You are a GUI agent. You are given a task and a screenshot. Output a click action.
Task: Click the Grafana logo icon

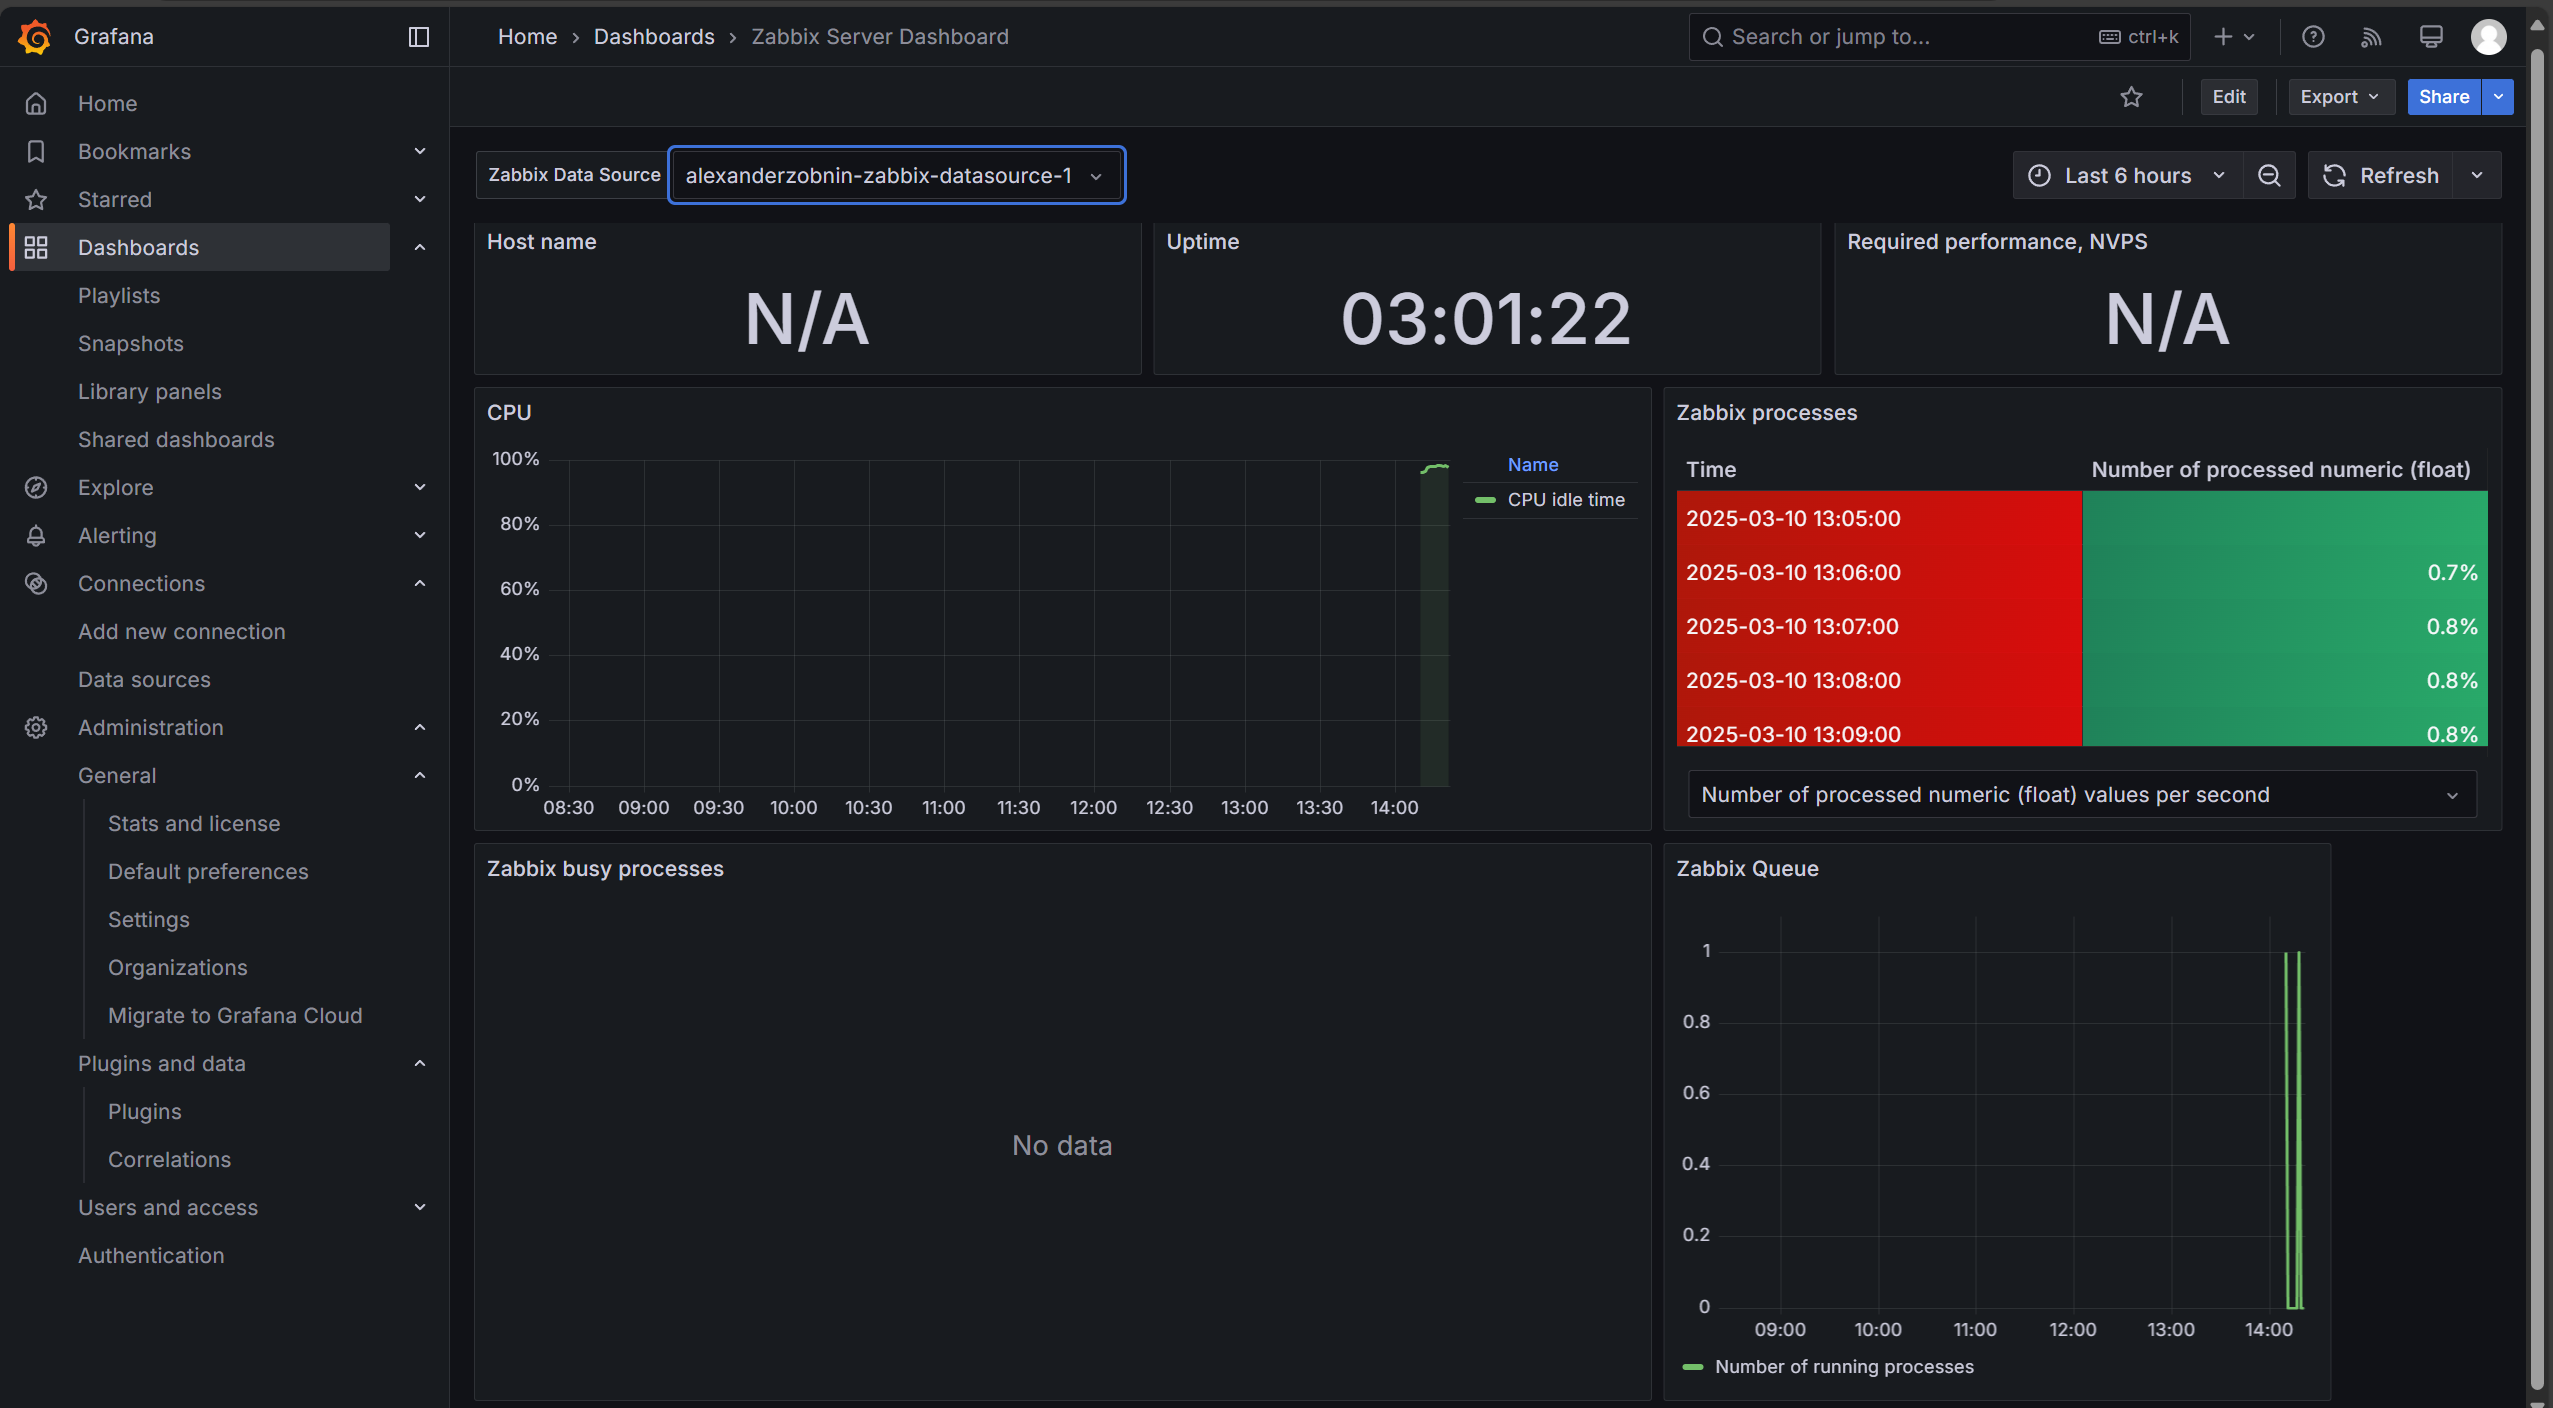click(35, 37)
